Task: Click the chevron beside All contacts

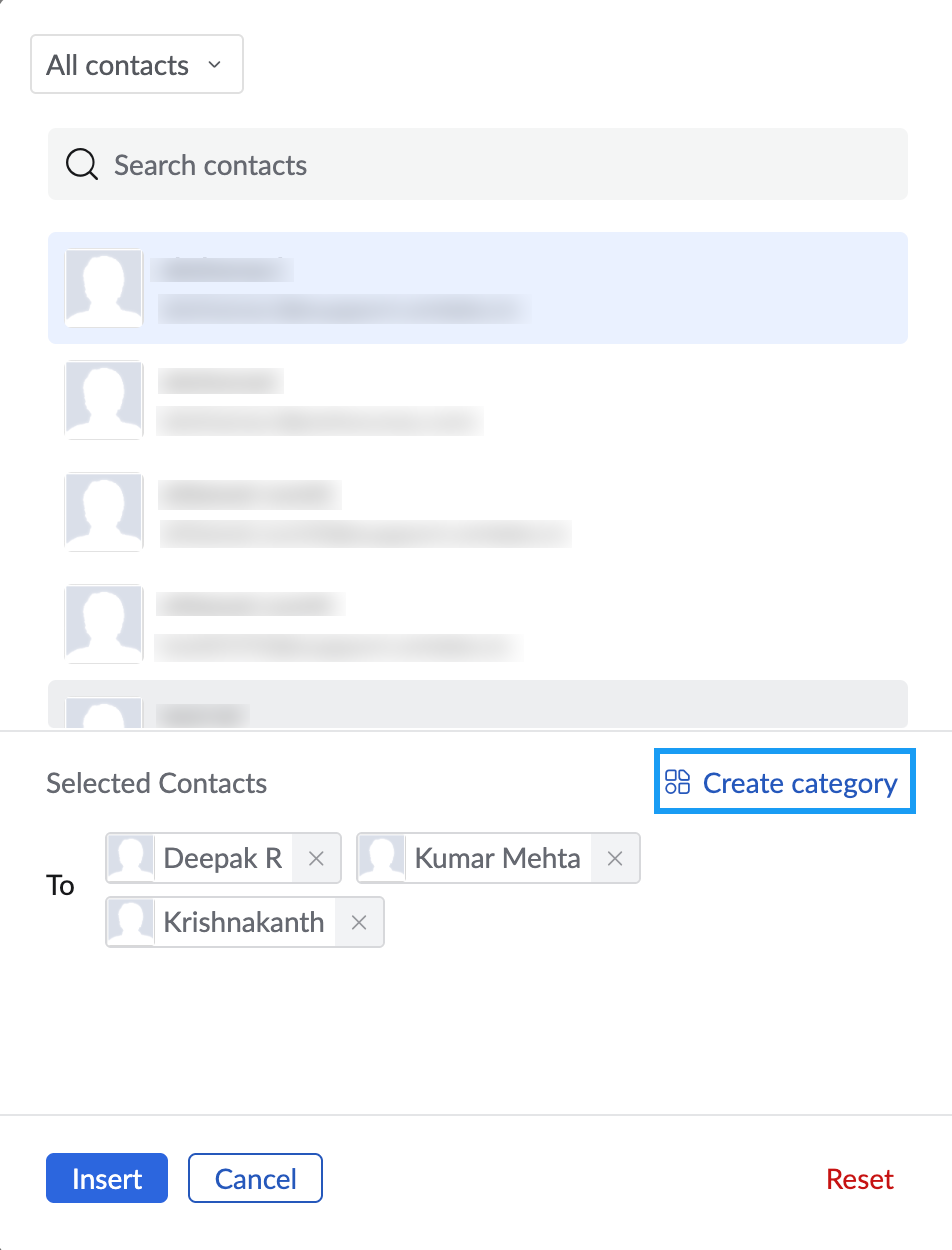Action: 214,66
